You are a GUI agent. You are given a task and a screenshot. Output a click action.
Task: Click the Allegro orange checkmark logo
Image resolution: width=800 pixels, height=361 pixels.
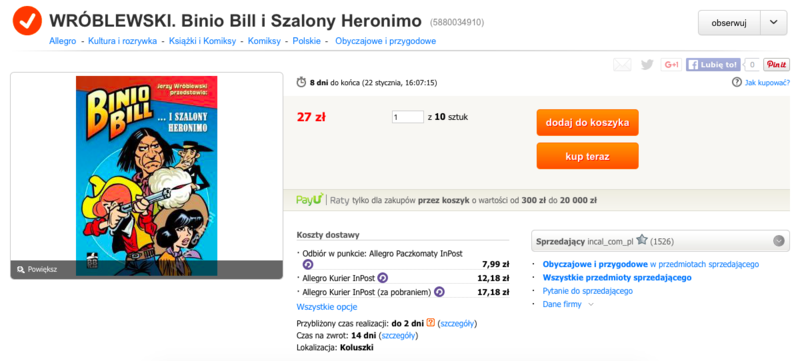coord(27,21)
